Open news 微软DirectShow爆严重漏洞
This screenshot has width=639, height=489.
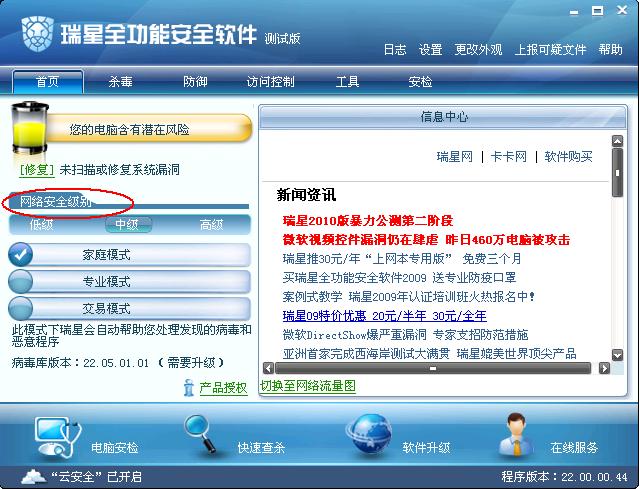coord(405,335)
